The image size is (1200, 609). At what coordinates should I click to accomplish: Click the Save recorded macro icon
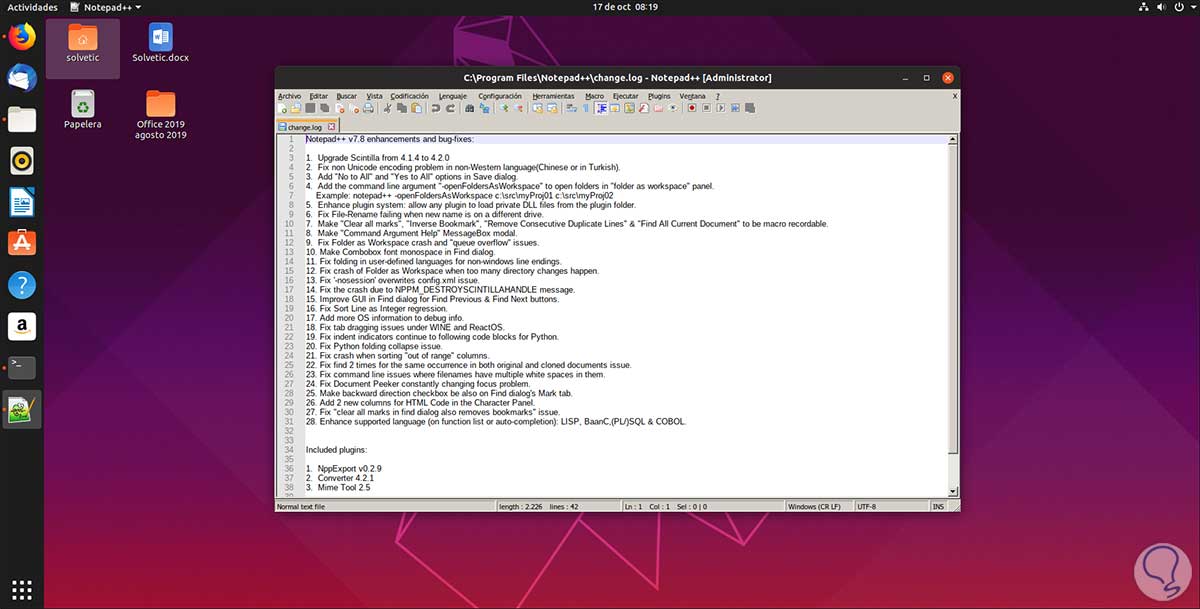[750, 108]
